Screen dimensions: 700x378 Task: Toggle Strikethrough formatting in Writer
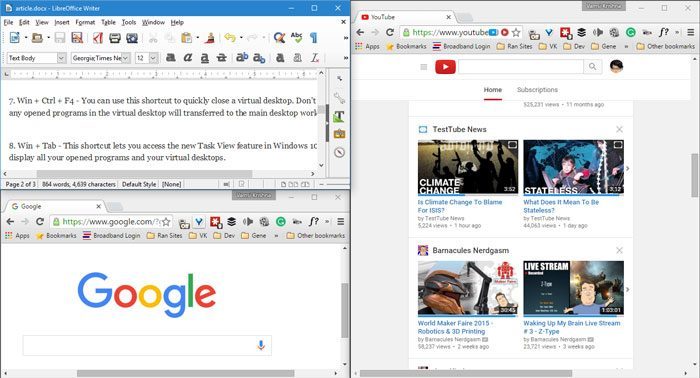[x=221, y=58]
